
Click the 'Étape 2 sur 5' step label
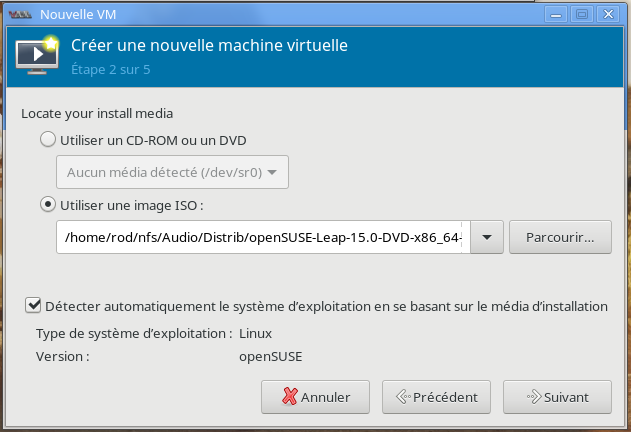pos(110,70)
